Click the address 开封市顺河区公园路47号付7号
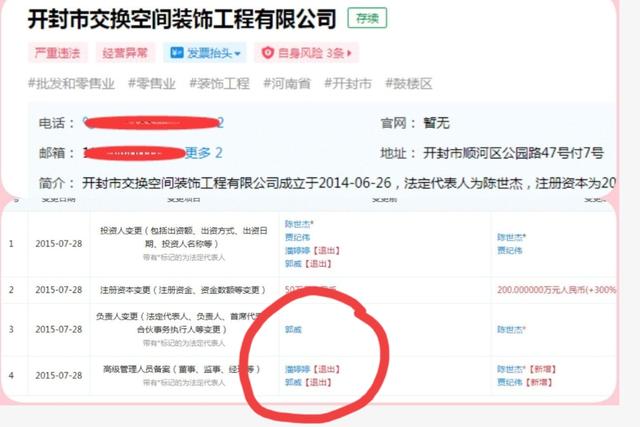This screenshot has width=640, height=427. tap(513, 153)
